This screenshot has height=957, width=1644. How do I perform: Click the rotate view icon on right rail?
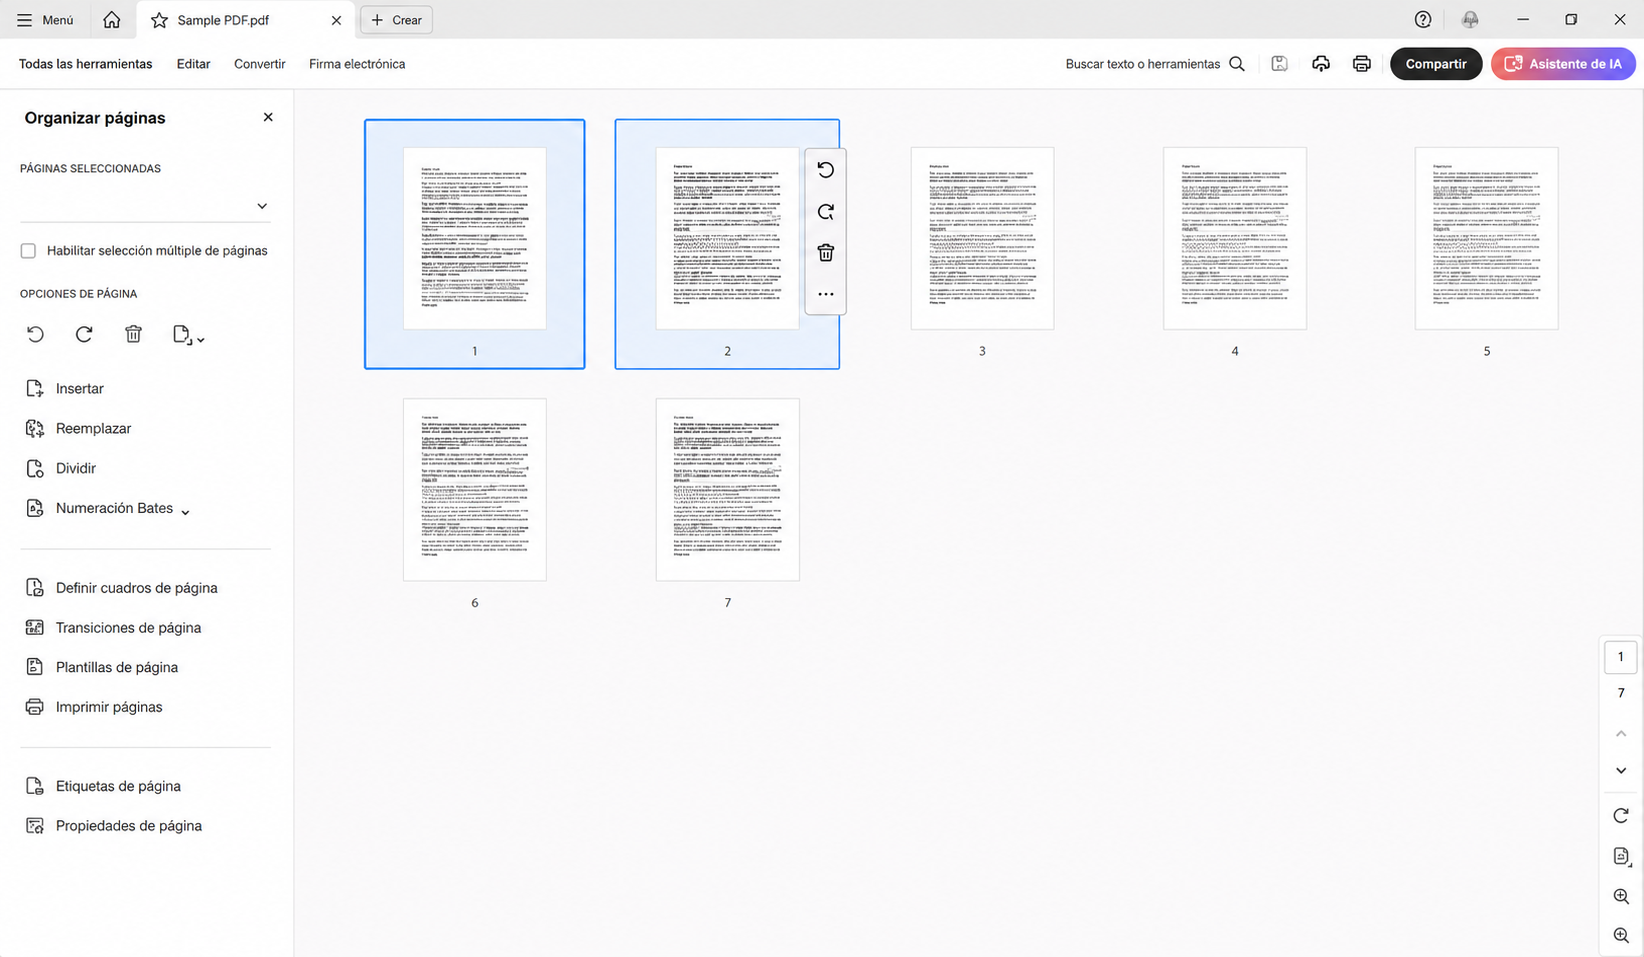pos(1621,816)
